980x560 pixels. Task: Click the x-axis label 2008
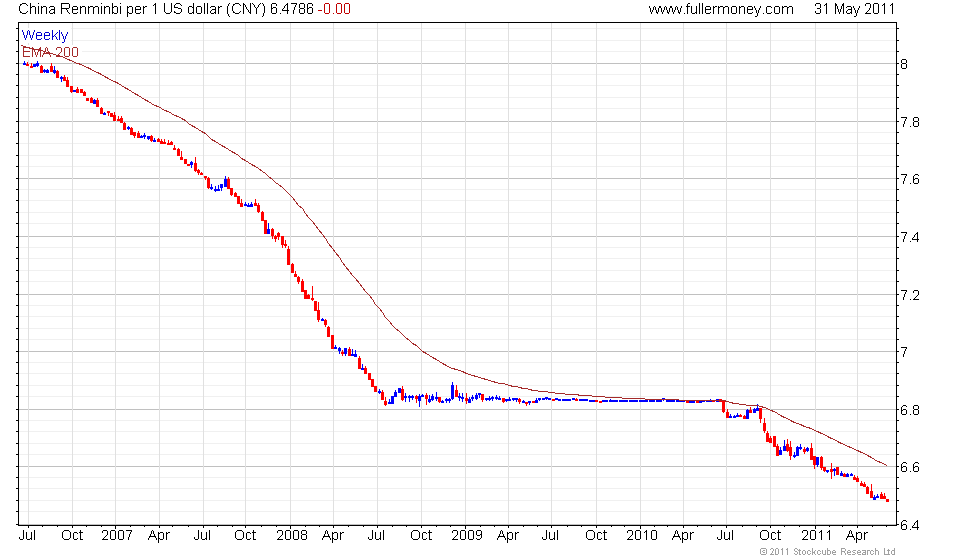(x=292, y=536)
